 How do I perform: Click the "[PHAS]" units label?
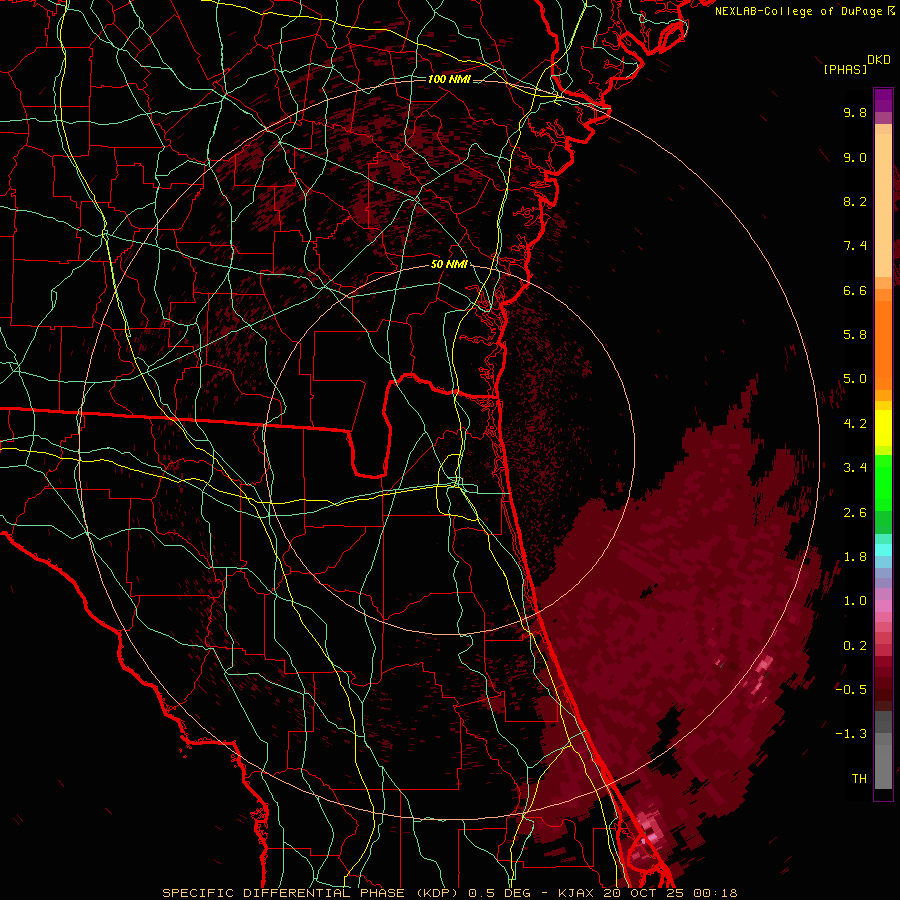click(845, 70)
